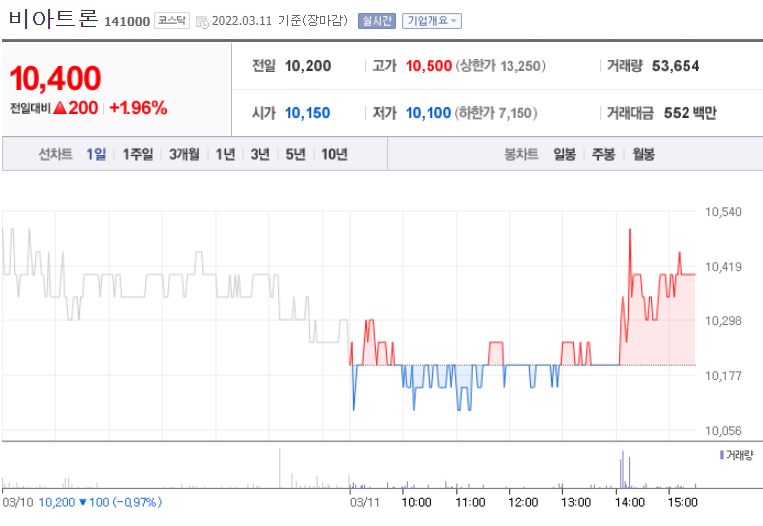The width and height of the screenshot is (763, 526).
Task: Click the 10,056 y-axis label
Action: (x=723, y=431)
